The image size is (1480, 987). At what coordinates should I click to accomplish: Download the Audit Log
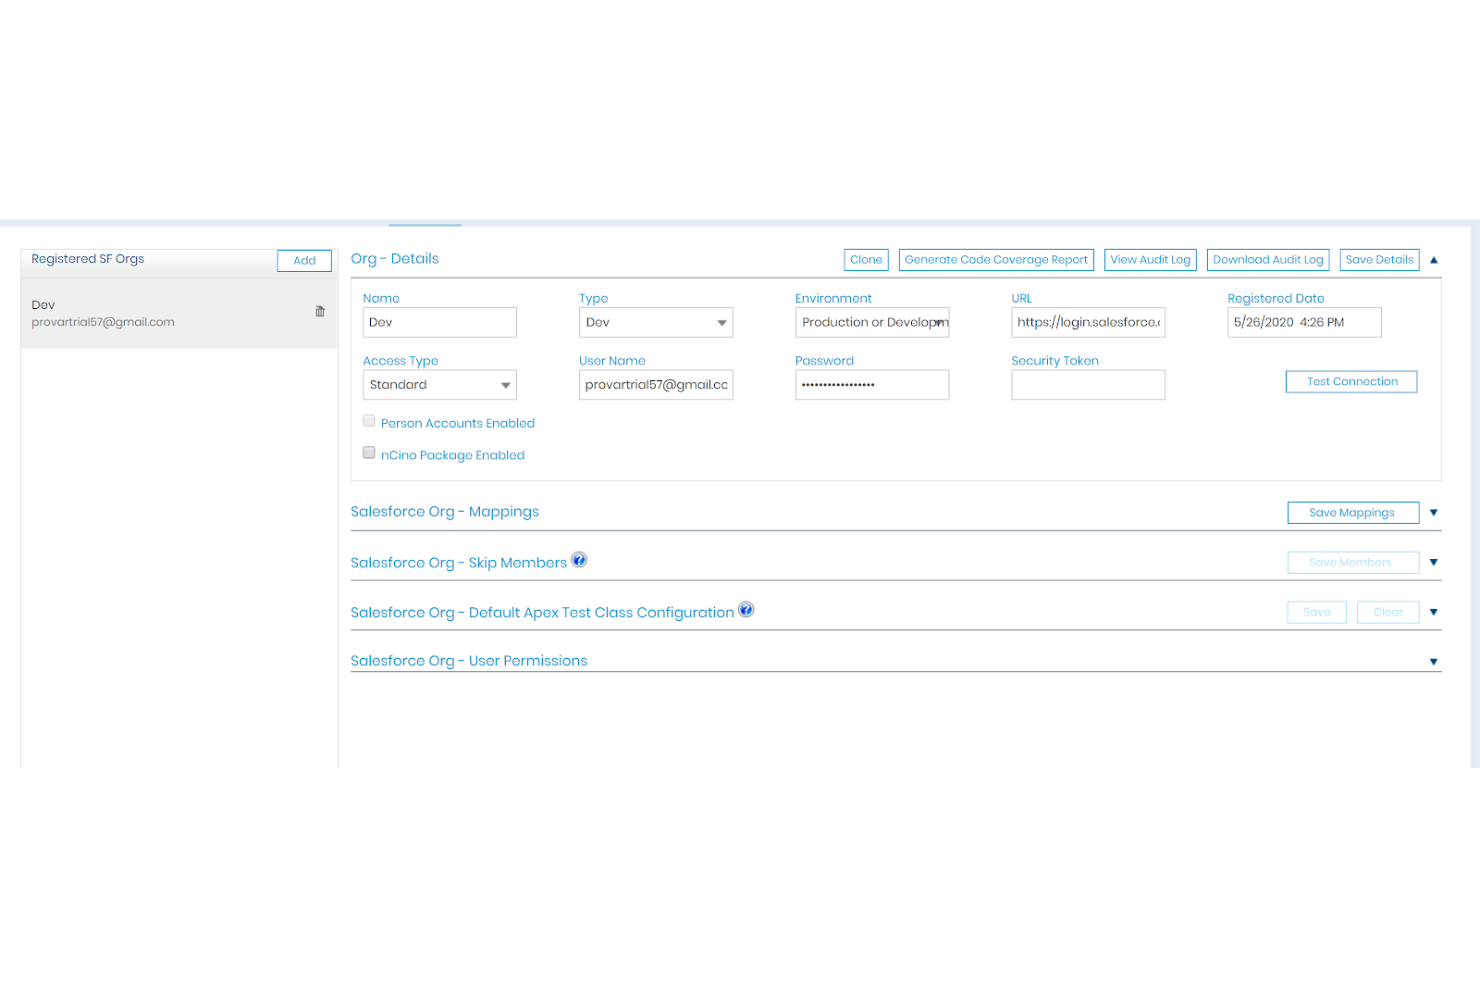(1267, 259)
